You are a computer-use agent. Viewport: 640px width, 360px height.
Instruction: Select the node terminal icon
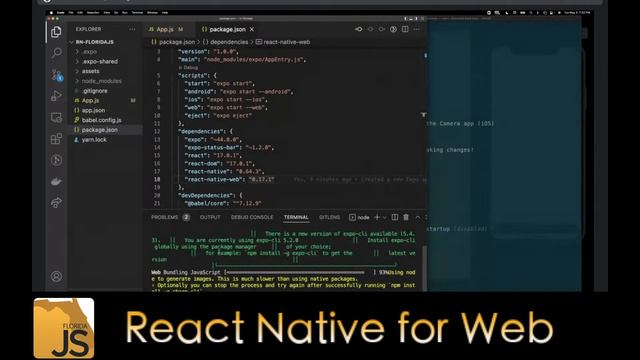pyautogui.click(x=352, y=218)
